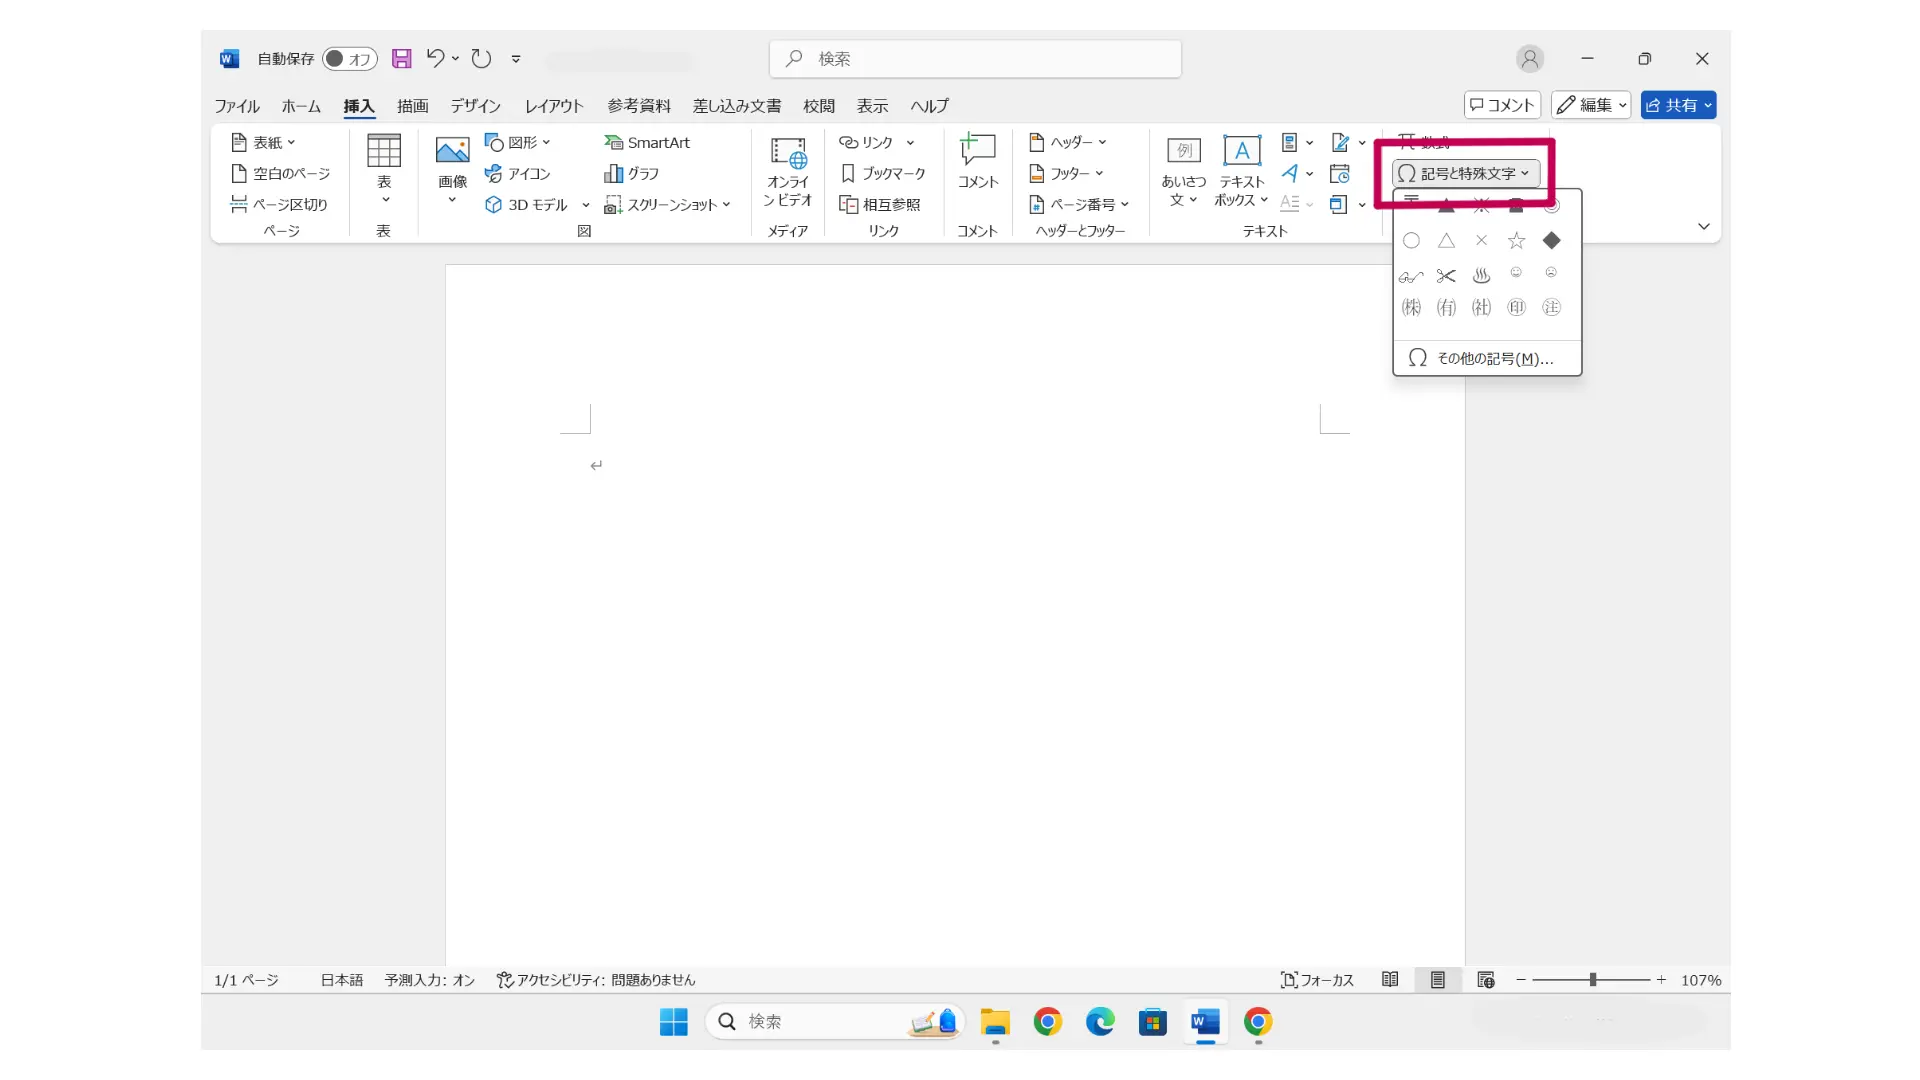The width and height of the screenshot is (1920, 1080).
Task: Insert the circled 印 symbol
Action: pos(1516,308)
